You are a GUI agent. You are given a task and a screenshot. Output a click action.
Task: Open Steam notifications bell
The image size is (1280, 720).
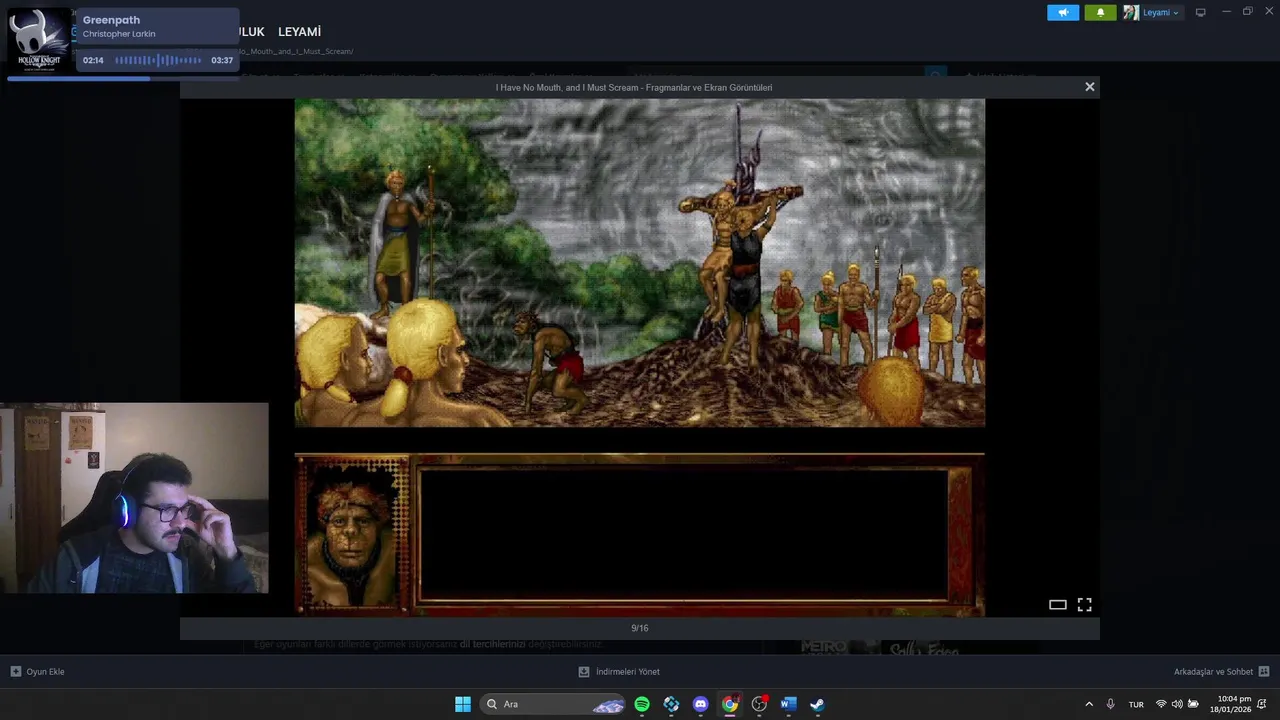pos(1100,13)
